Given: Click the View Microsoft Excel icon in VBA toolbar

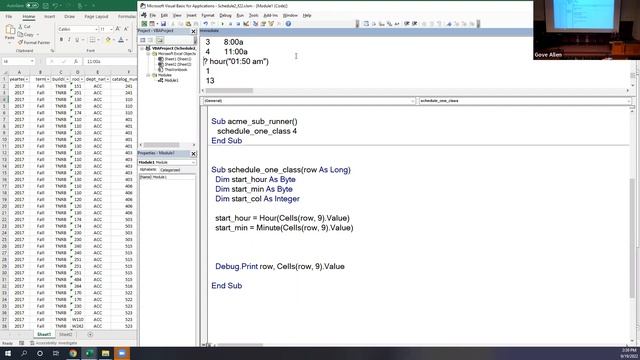Looking at the screenshot, I should click(144, 24).
